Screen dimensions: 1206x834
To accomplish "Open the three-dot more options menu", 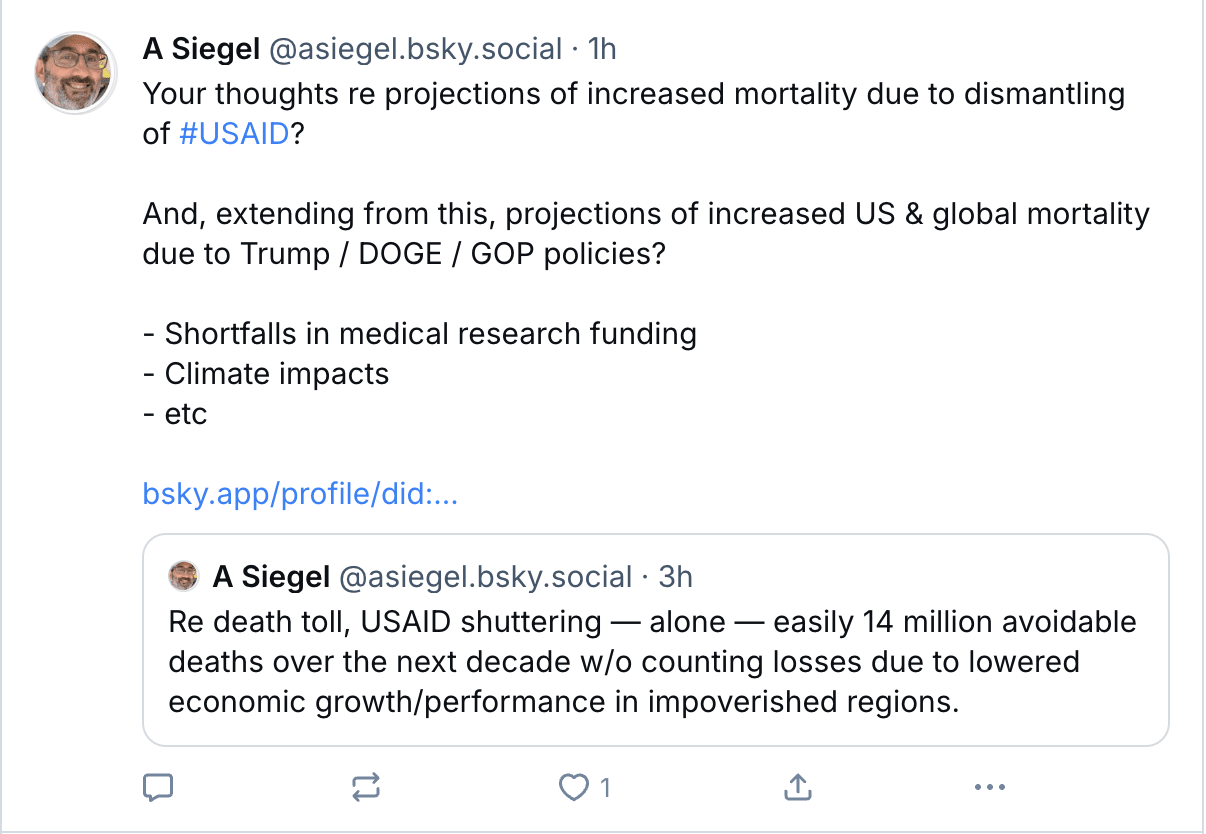I will 989,788.
